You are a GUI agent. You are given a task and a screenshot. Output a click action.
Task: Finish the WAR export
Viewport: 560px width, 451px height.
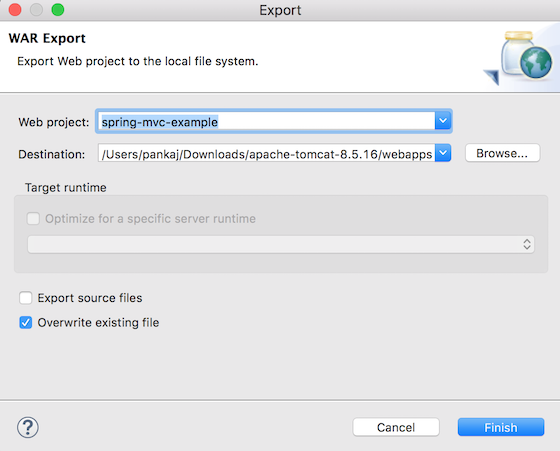501,427
